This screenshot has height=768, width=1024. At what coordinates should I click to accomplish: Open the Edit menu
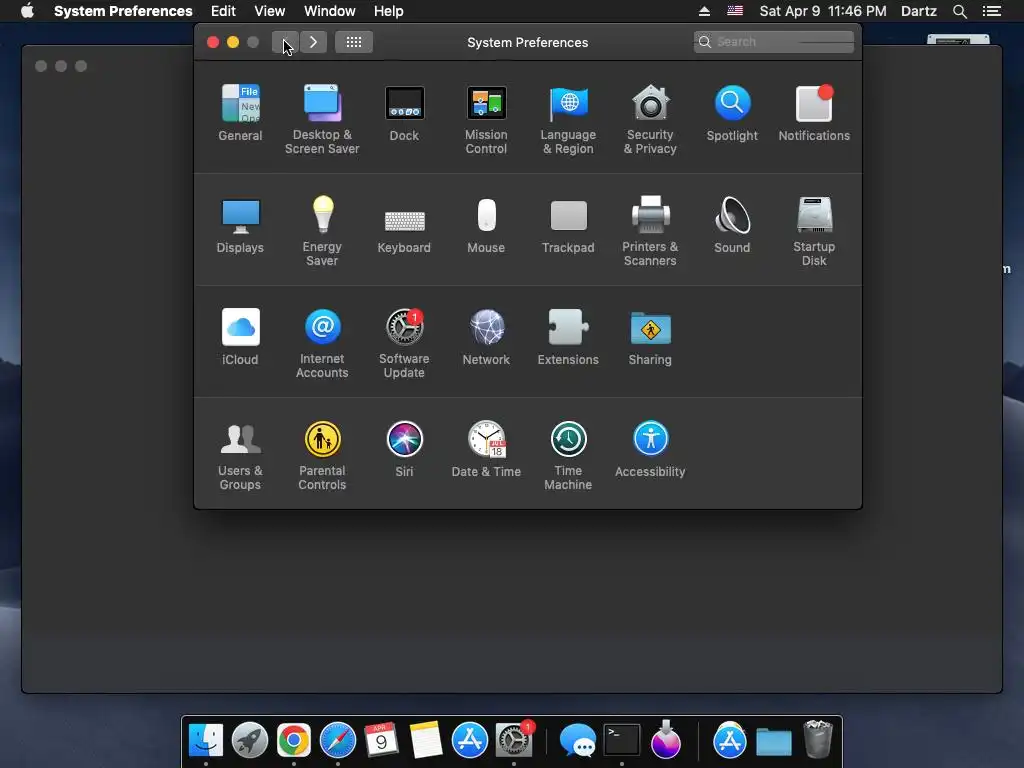223,11
